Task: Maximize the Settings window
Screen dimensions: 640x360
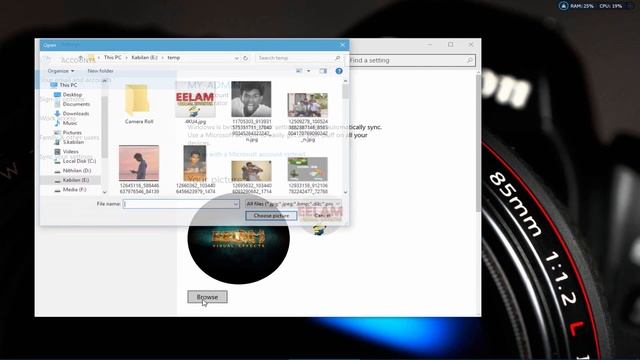Action: tap(451, 44)
